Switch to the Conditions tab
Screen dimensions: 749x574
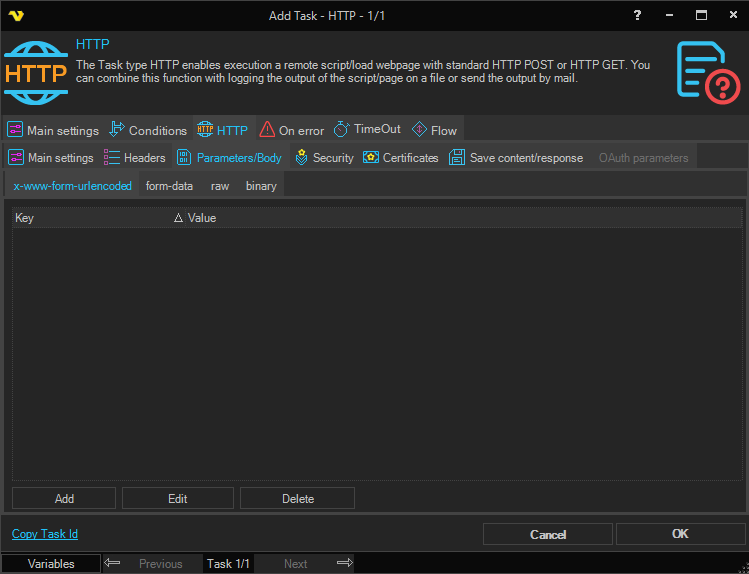tap(148, 130)
